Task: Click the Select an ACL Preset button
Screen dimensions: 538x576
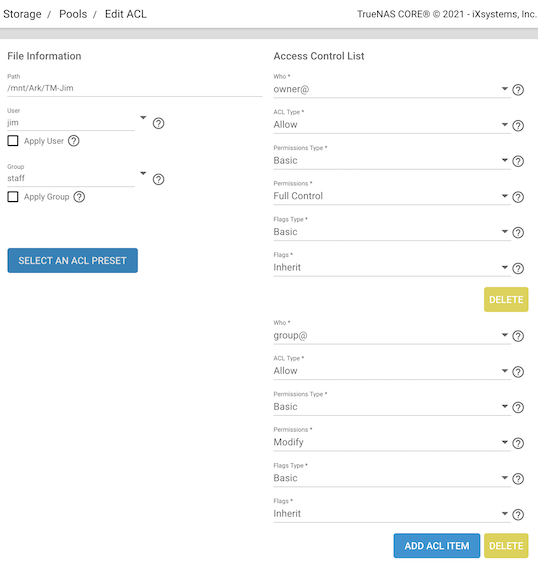Action: tap(73, 260)
